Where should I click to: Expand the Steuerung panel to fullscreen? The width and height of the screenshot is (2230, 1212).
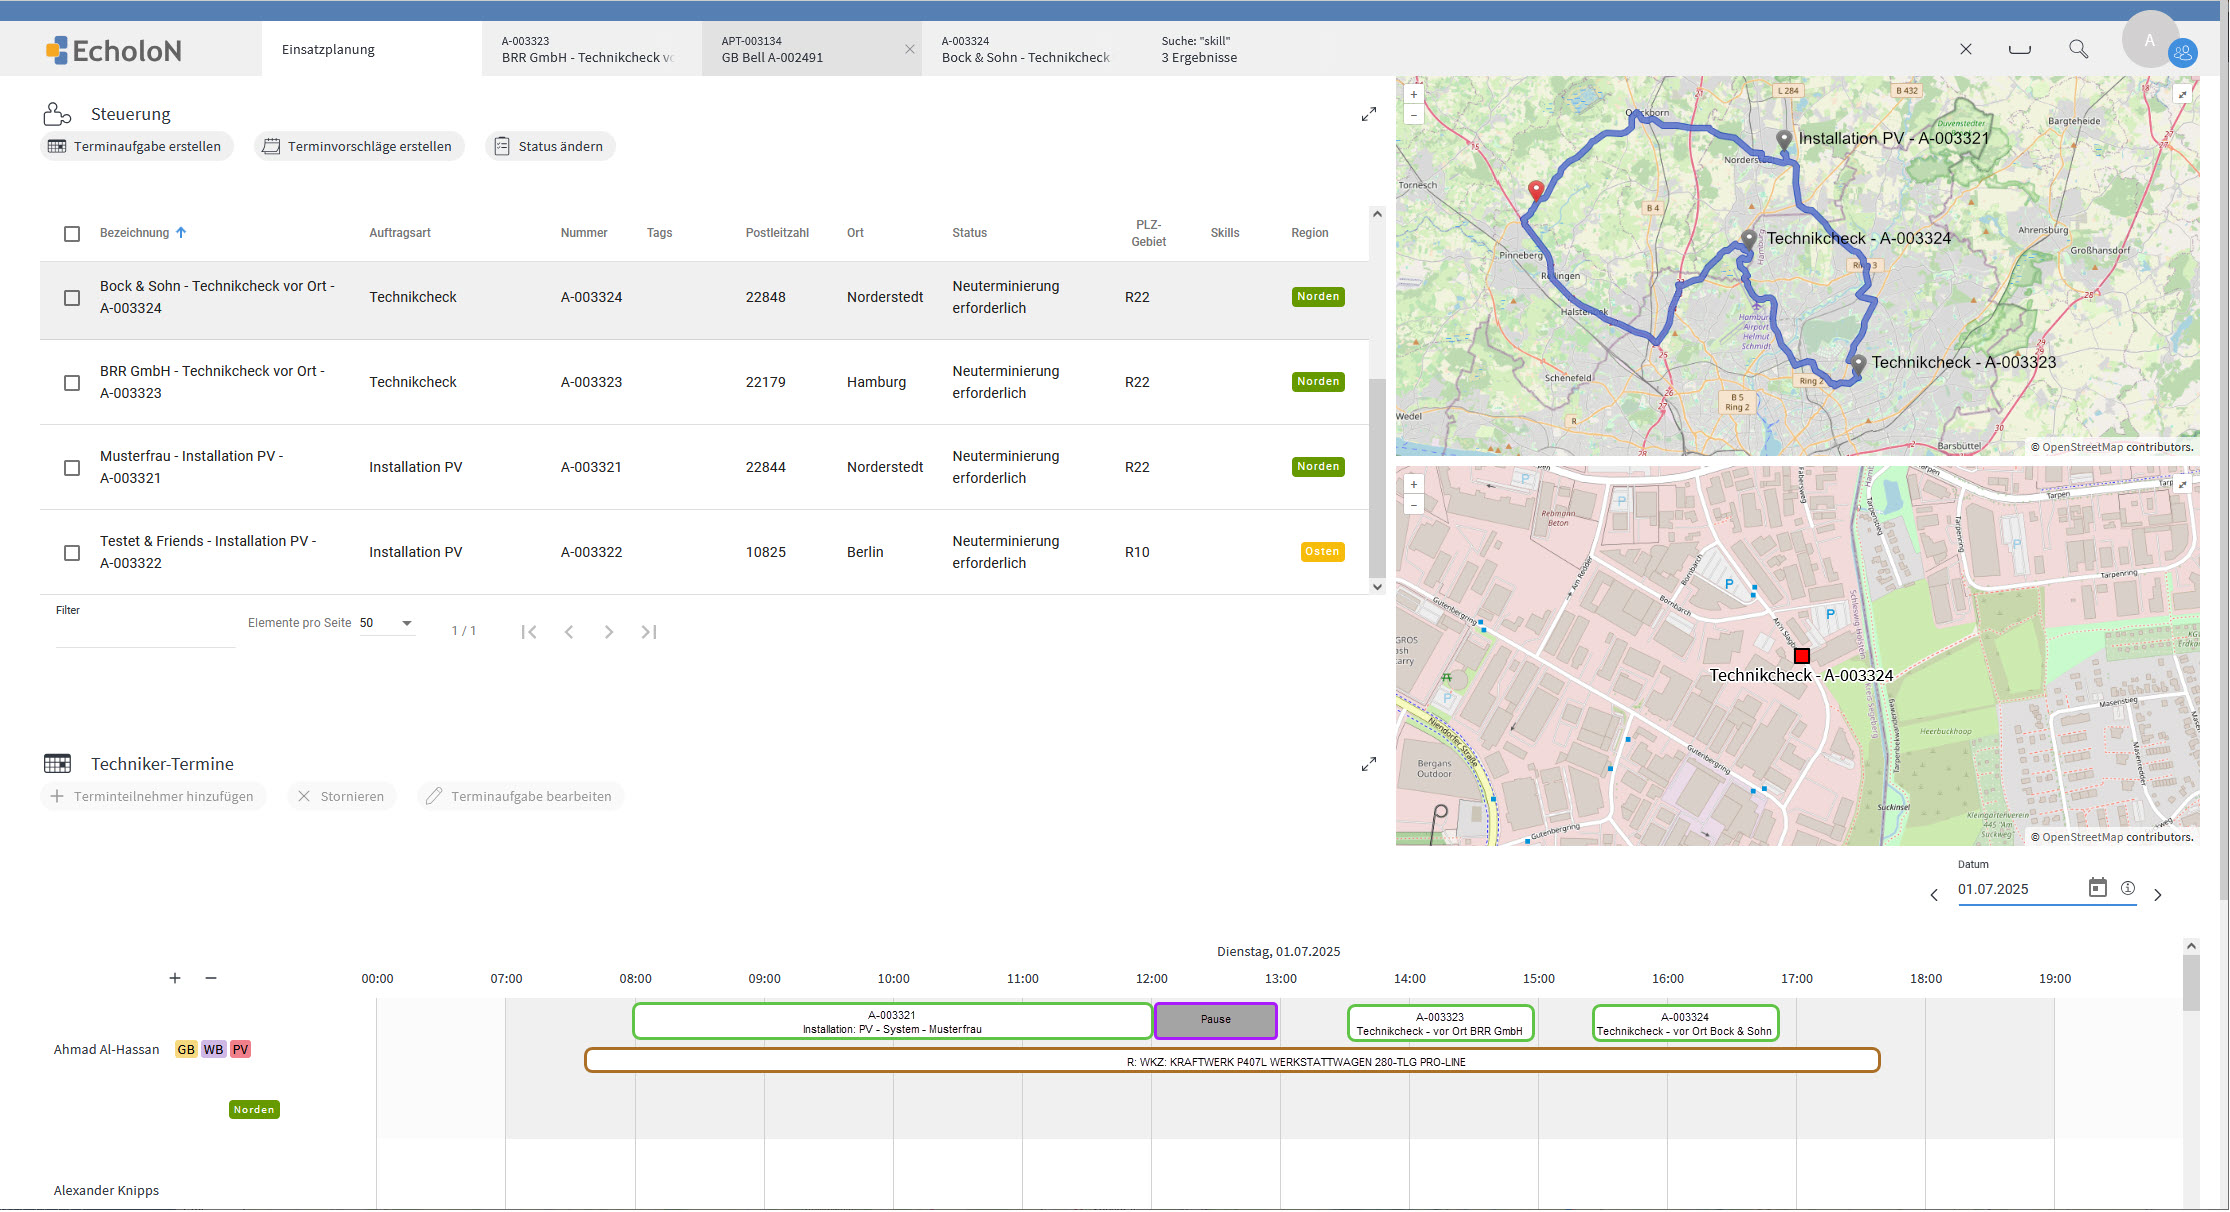pyautogui.click(x=1368, y=114)
